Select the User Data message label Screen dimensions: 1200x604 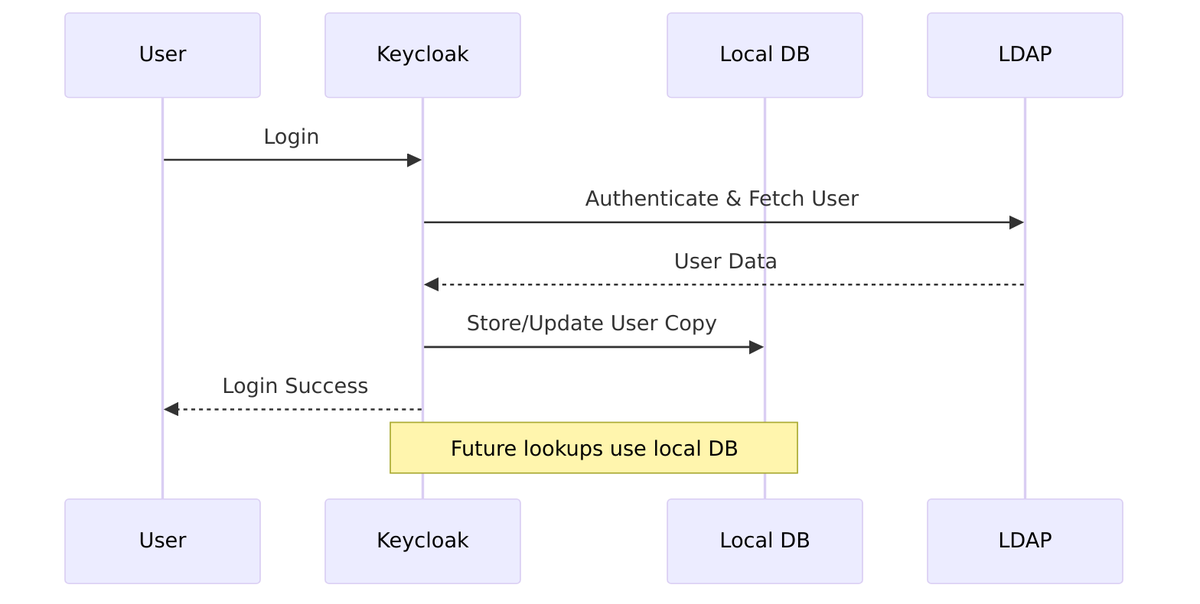tap(725, 262)
